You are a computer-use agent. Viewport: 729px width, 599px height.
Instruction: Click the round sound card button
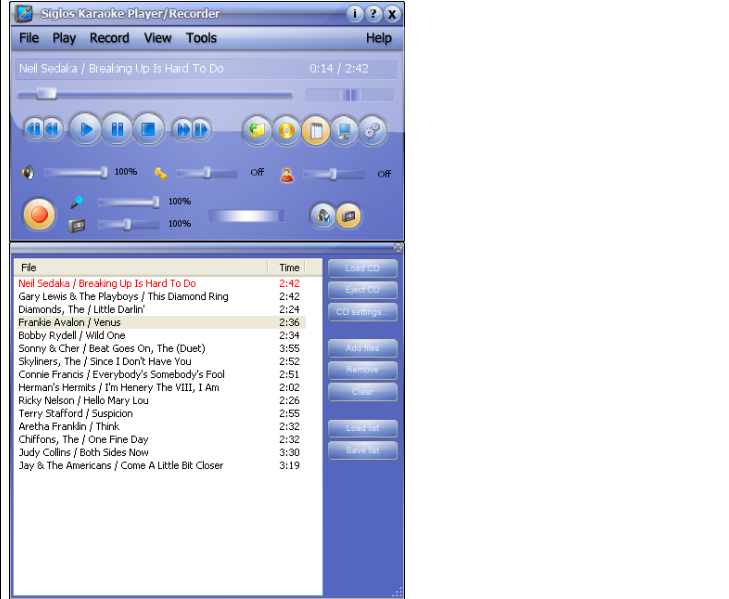(x=348, y=216)
